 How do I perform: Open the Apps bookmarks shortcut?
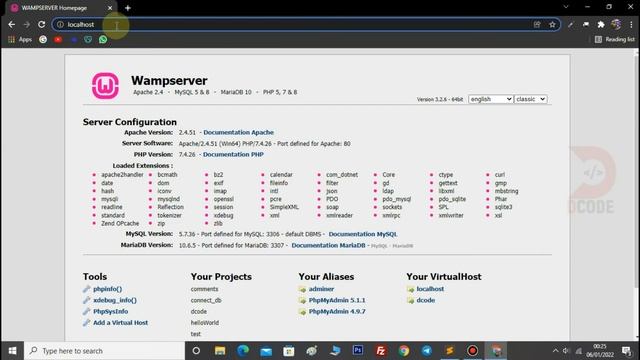click(x=20, y=40)
